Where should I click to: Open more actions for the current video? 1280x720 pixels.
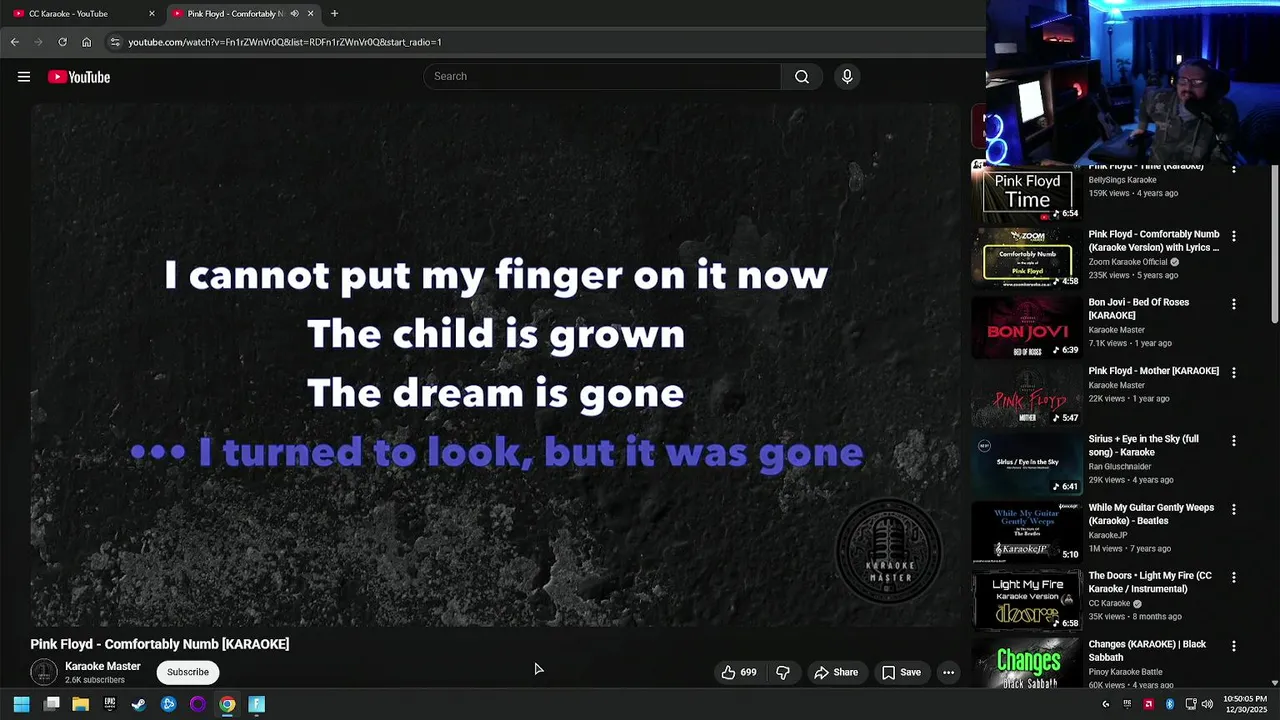click(x=948, y=672)
